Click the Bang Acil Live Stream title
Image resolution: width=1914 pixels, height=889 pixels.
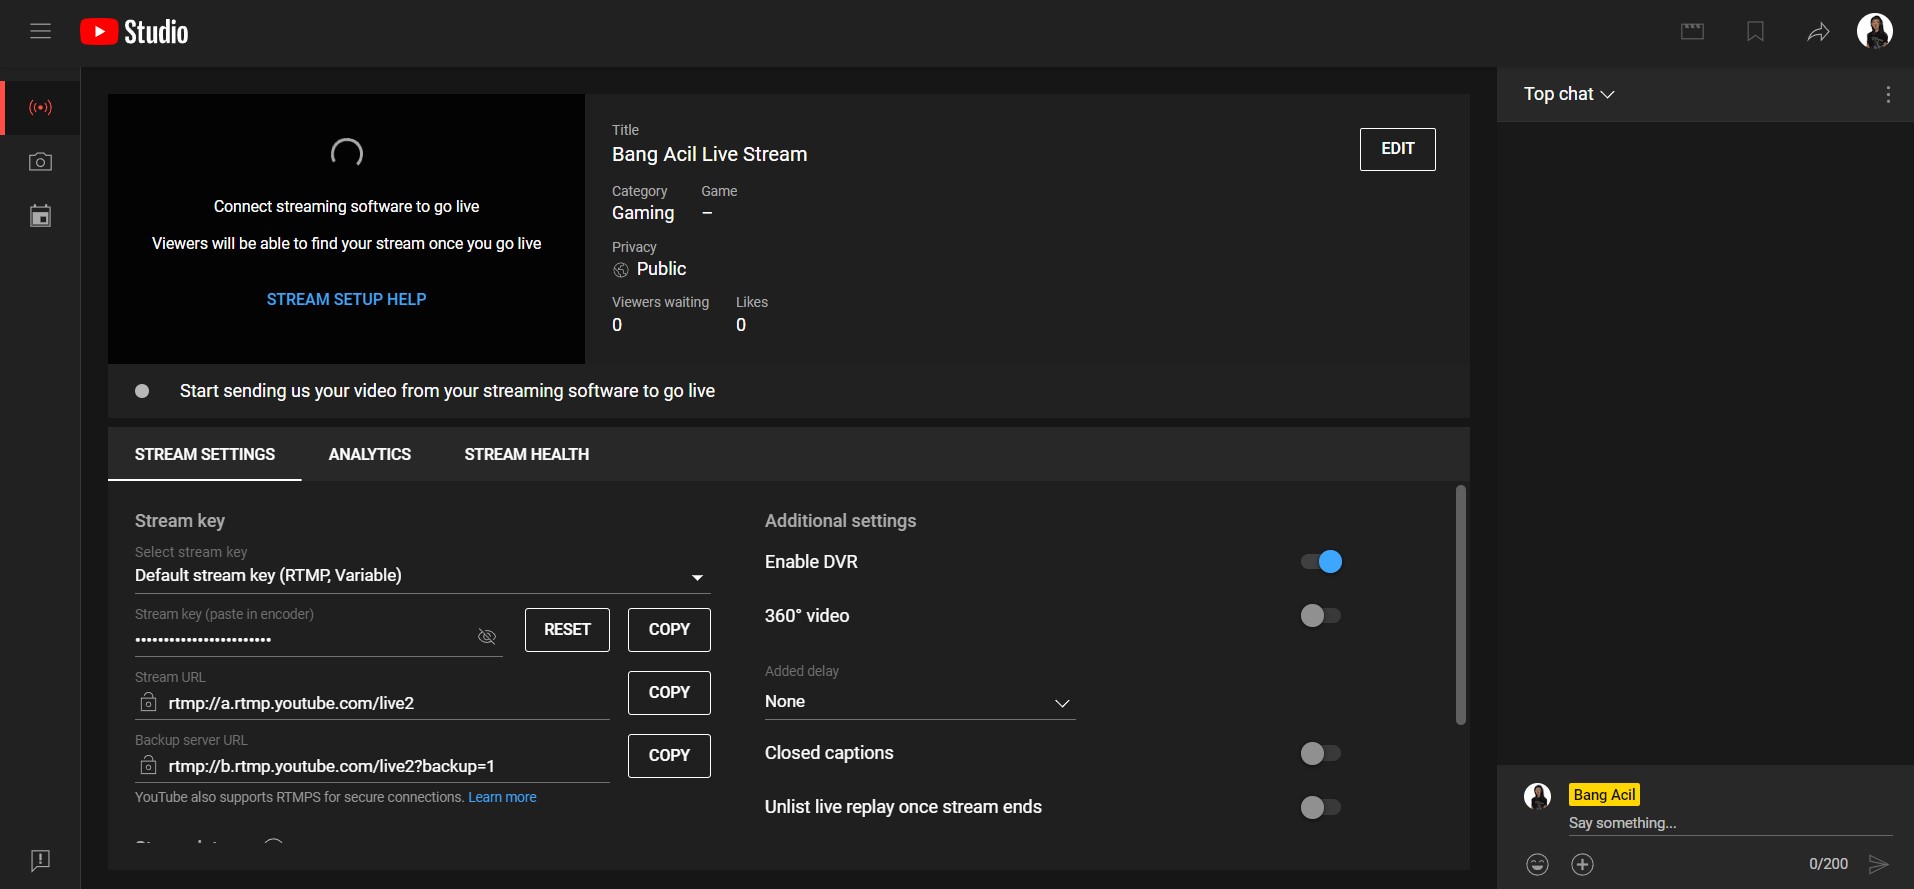pyautogui.click(x=709, y=154)
